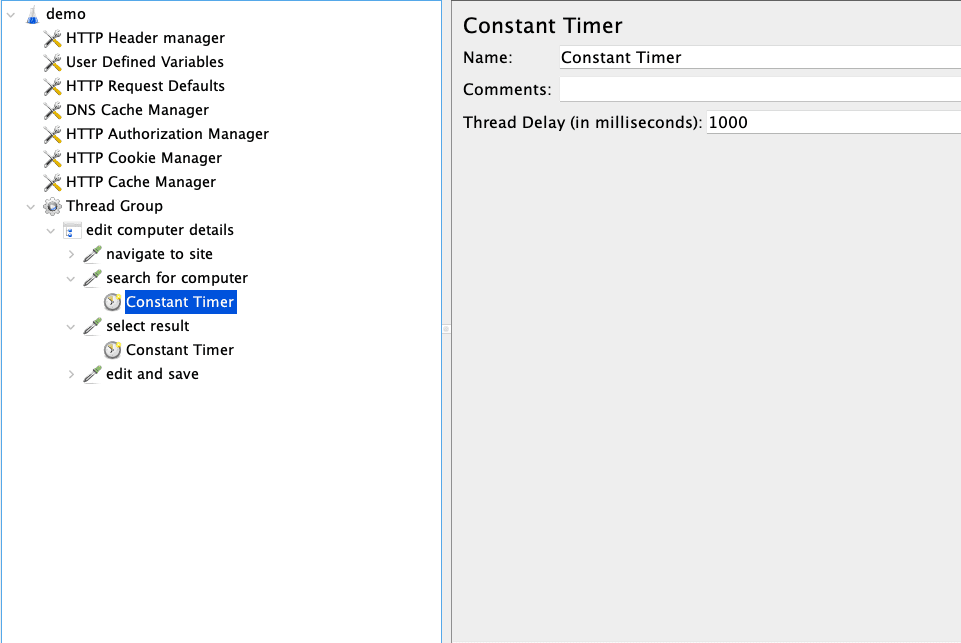Collapse the edit computer details node
961x643 pixels.
pos(51,231)
